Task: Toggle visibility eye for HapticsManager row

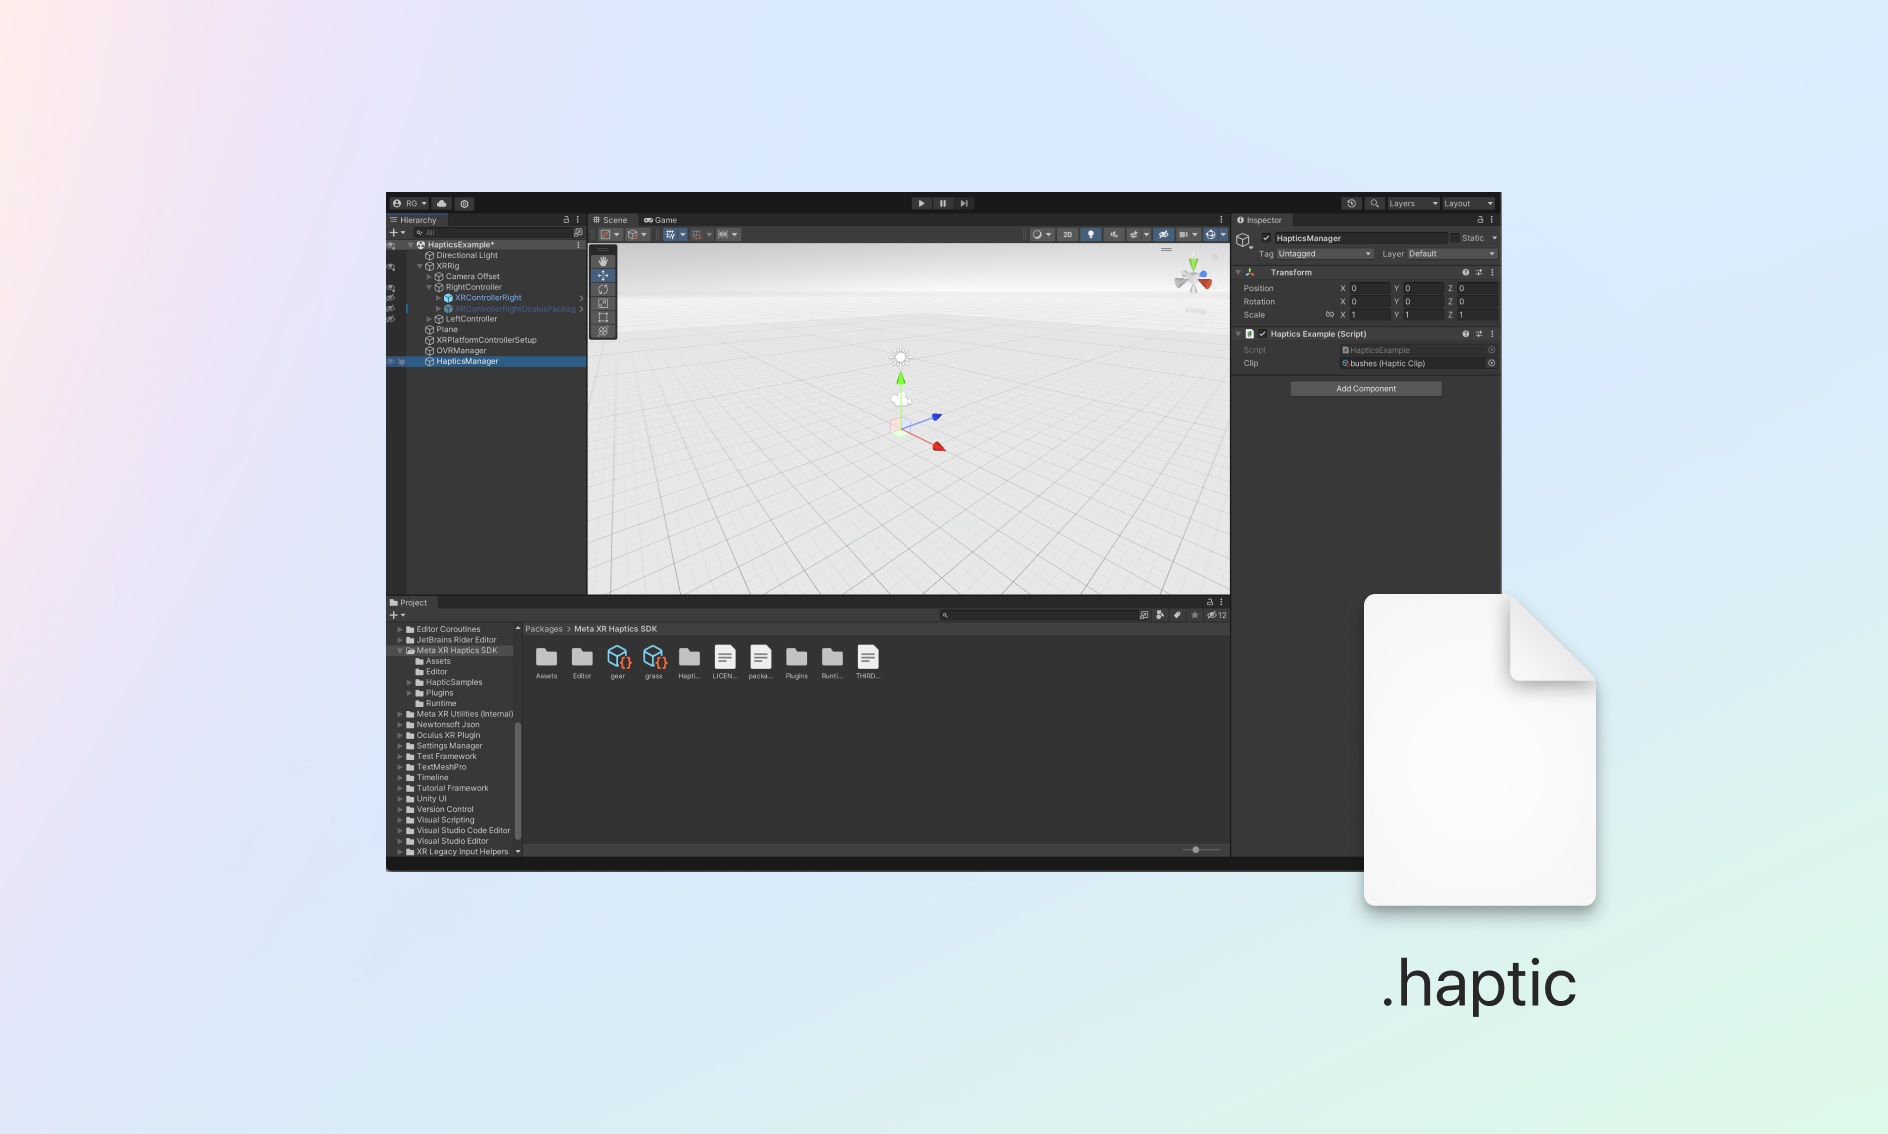Action: pyautogui.click(x=391, y=361)
